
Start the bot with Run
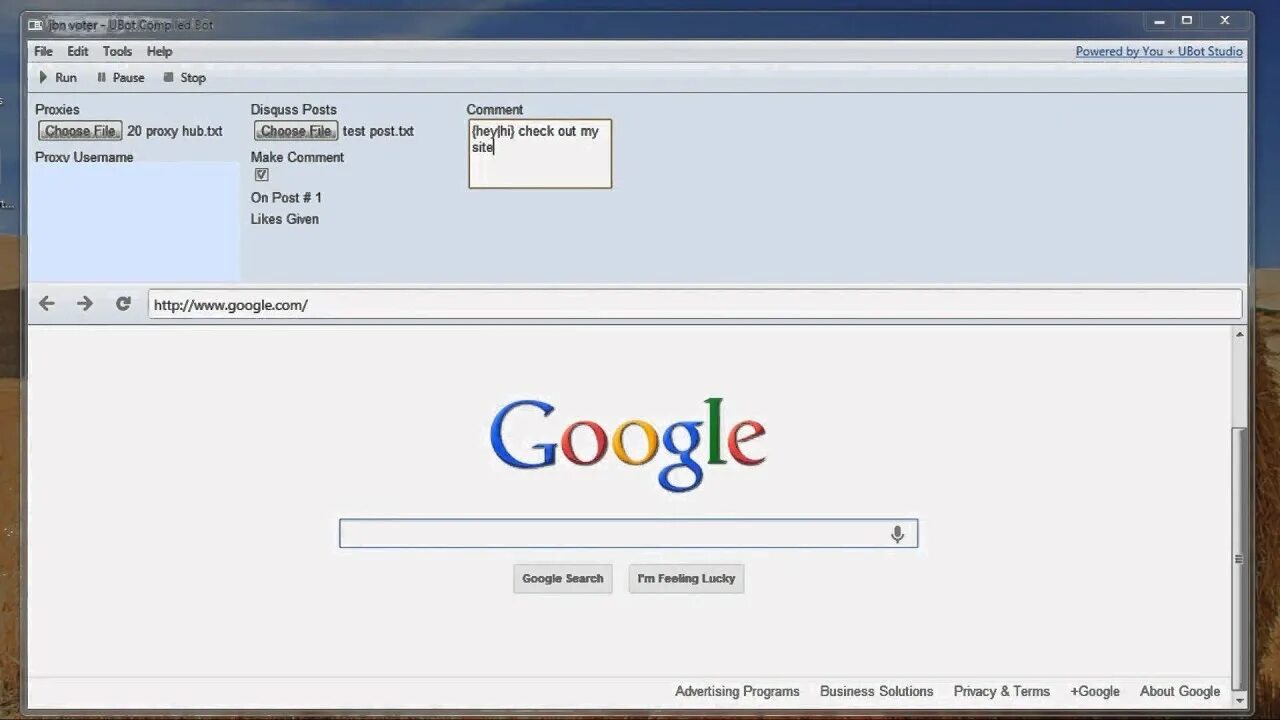[57, 77]
